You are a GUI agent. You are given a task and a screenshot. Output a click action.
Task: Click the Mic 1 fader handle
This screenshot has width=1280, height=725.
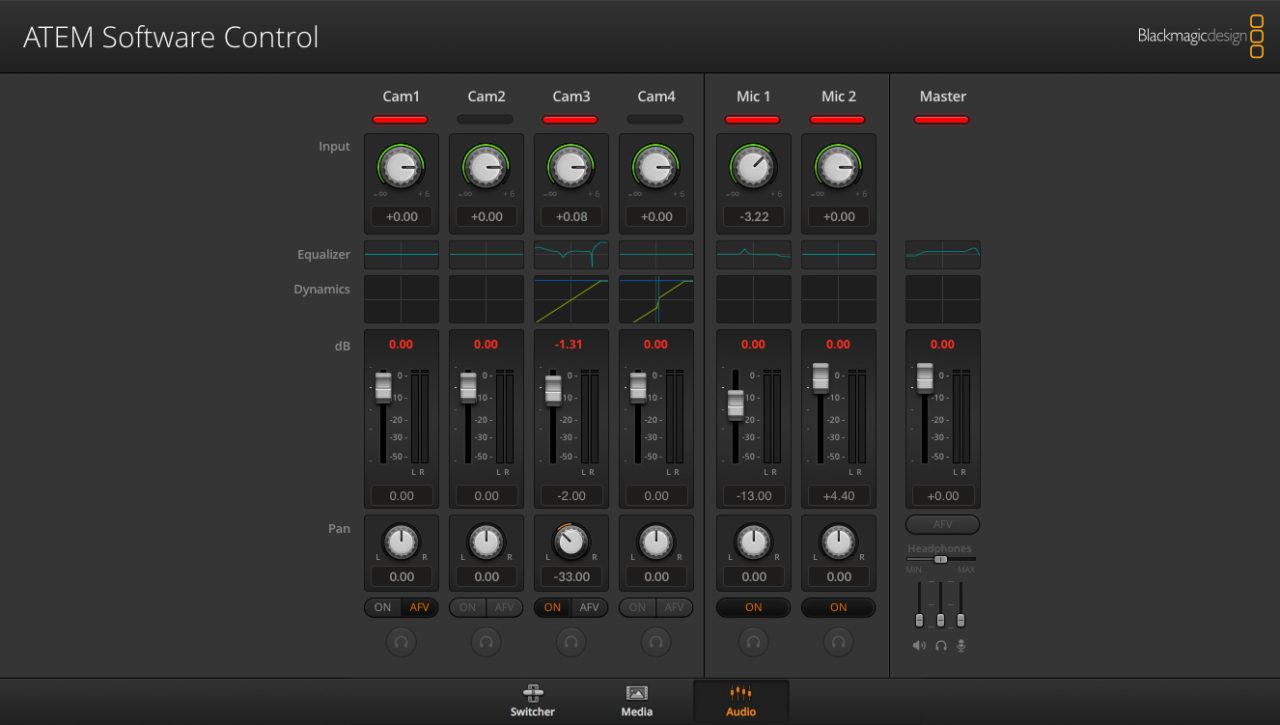(x=736, y=404)
